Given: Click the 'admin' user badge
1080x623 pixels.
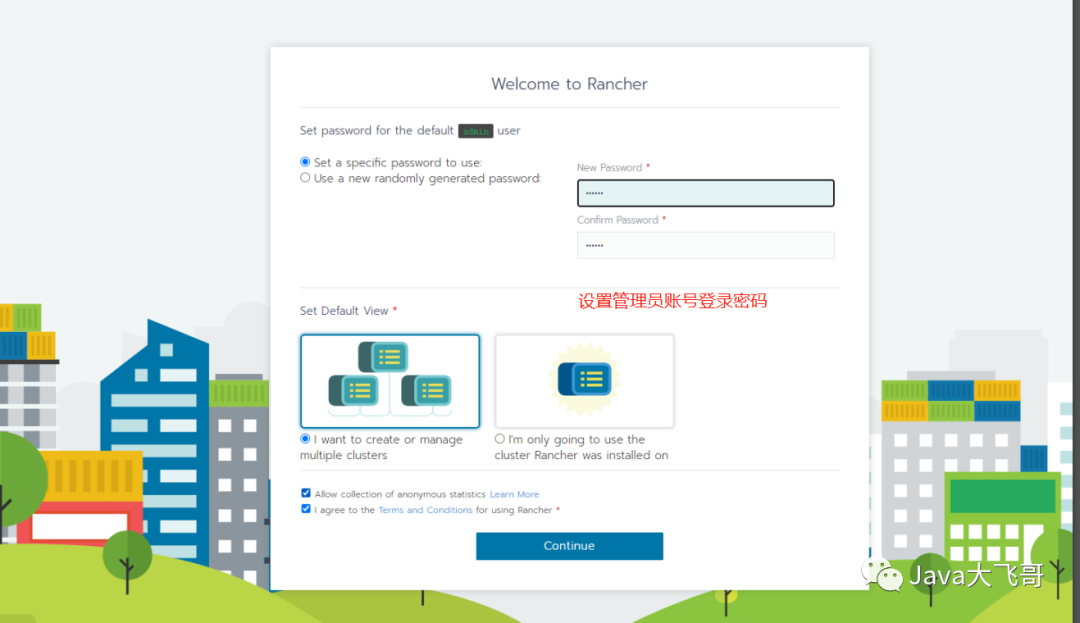Looking at the screenshot, I should 475,131.
